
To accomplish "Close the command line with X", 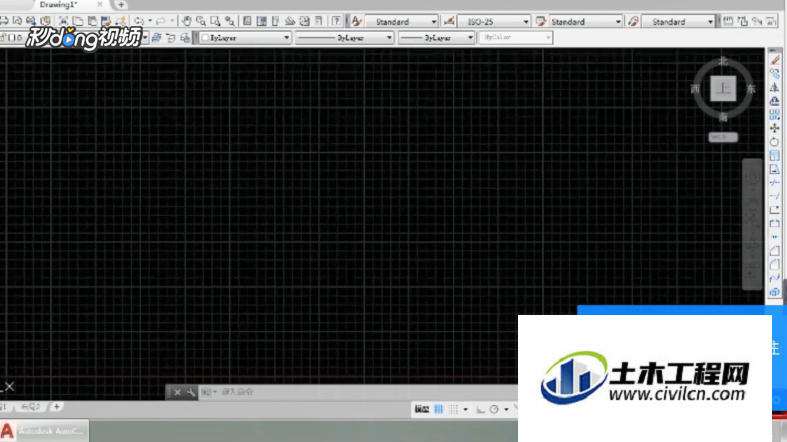I will [177, 392].
